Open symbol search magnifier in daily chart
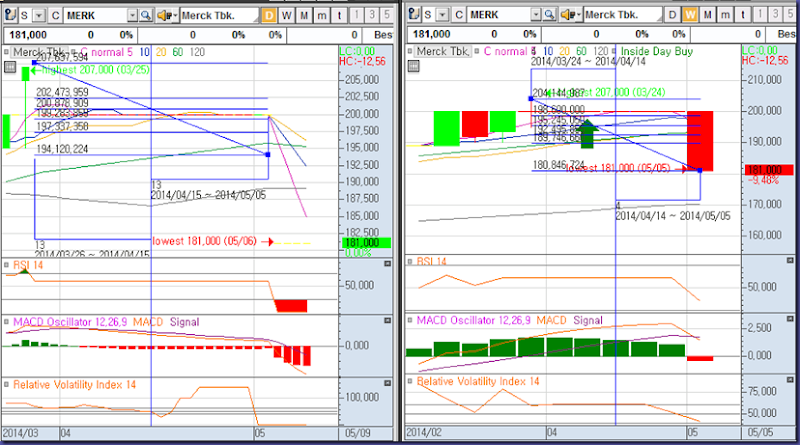 pos(145,15)
